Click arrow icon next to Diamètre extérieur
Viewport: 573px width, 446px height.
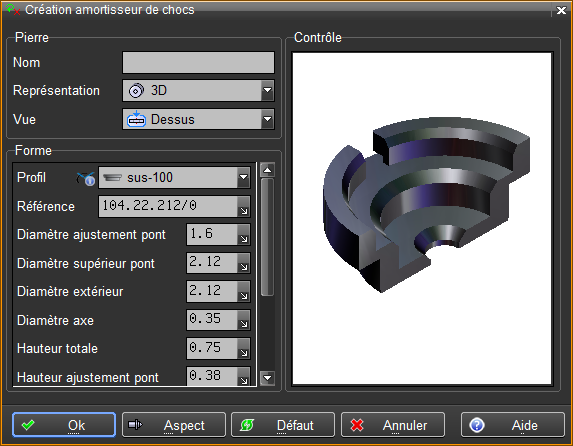pos(244,292)
